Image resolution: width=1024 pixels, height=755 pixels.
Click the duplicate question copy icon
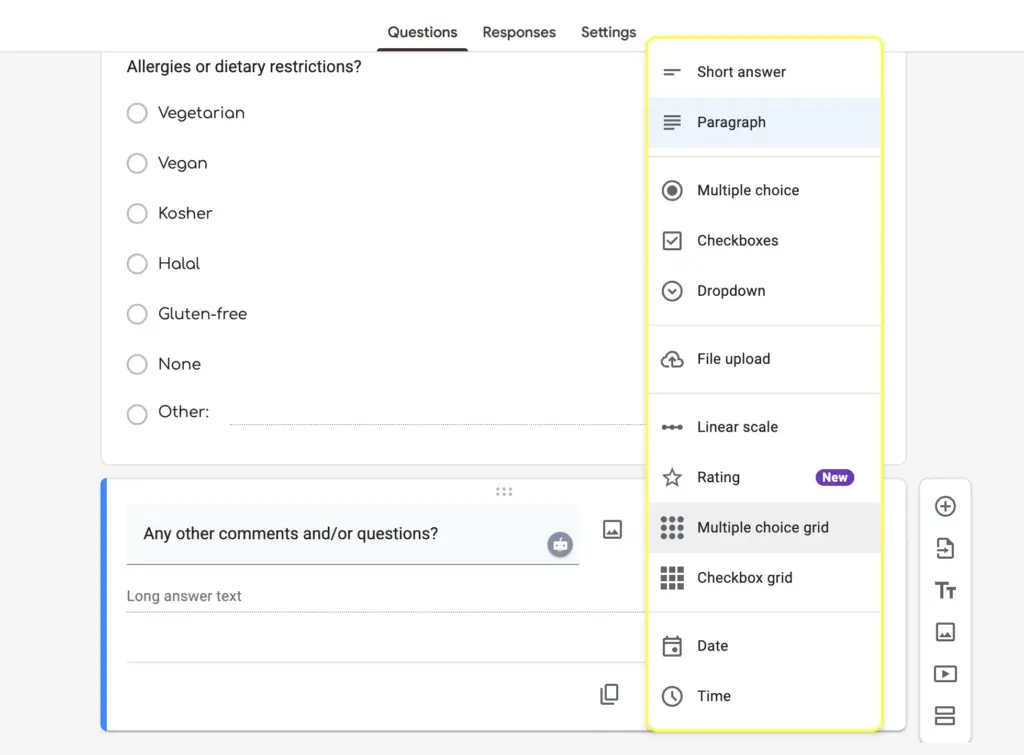pyautogui.click(x=609, y=694)
